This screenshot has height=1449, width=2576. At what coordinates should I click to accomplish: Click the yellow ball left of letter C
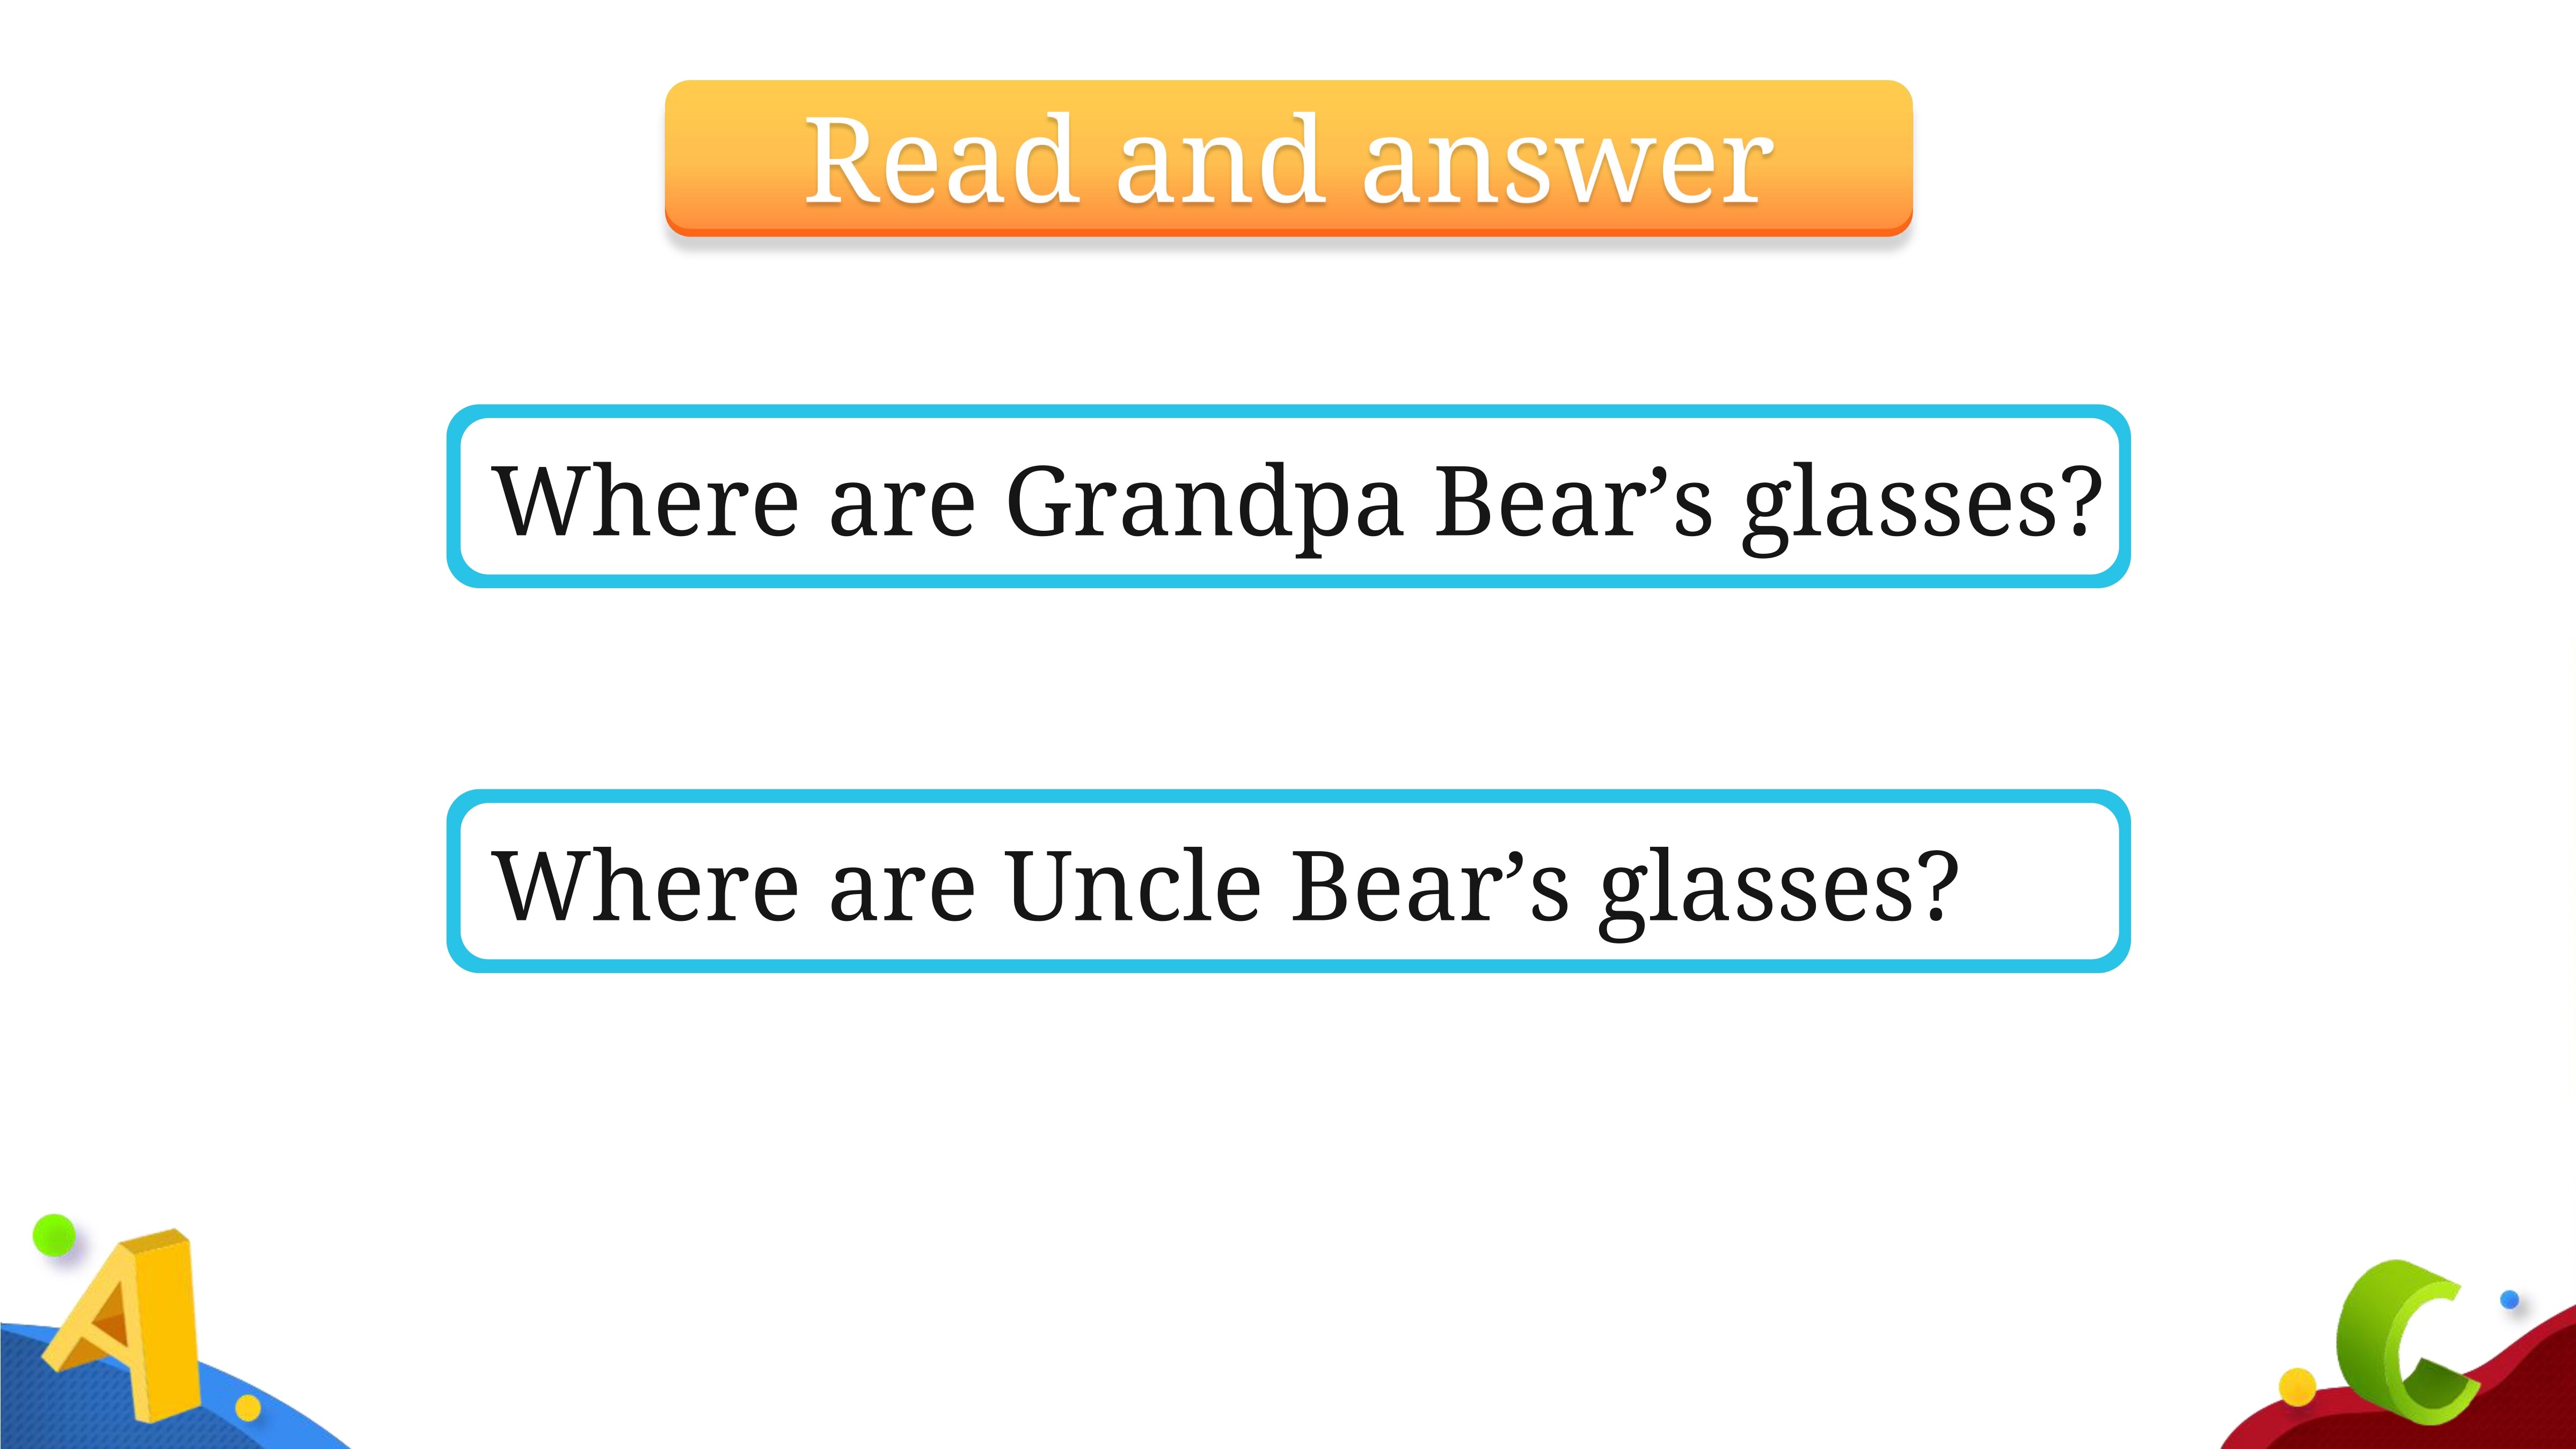click(2297, 1387)
